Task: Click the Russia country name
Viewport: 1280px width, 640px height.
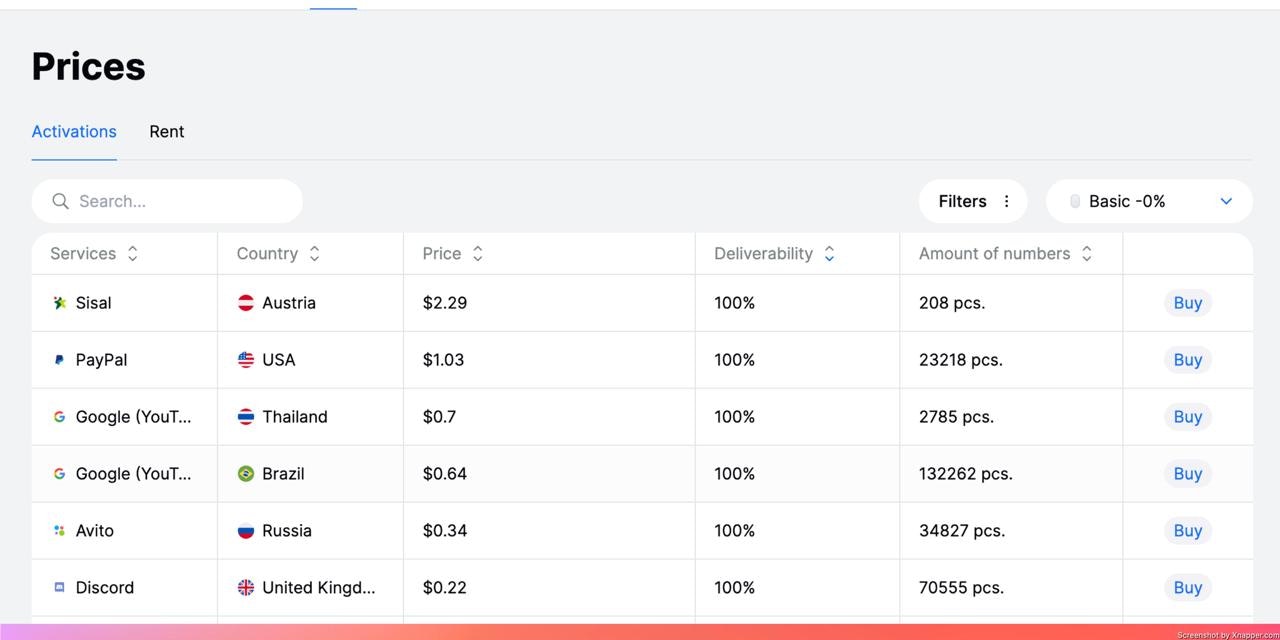Action: coord(287,531)
